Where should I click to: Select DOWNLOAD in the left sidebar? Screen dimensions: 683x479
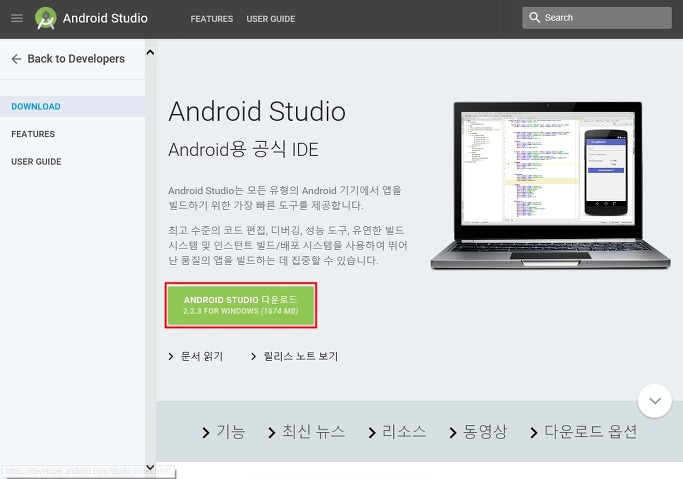click(x=72, y=107)
